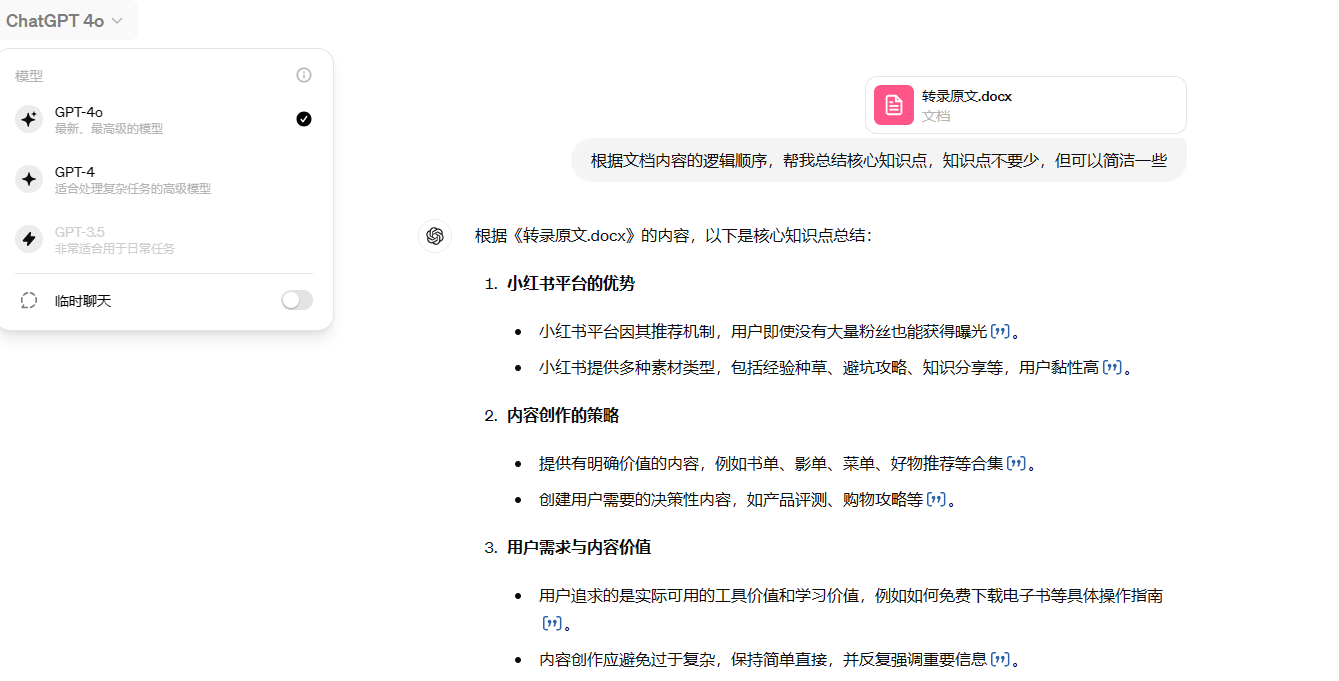Open the citation icon after 购物攻略等

click(x=936, y=499)
